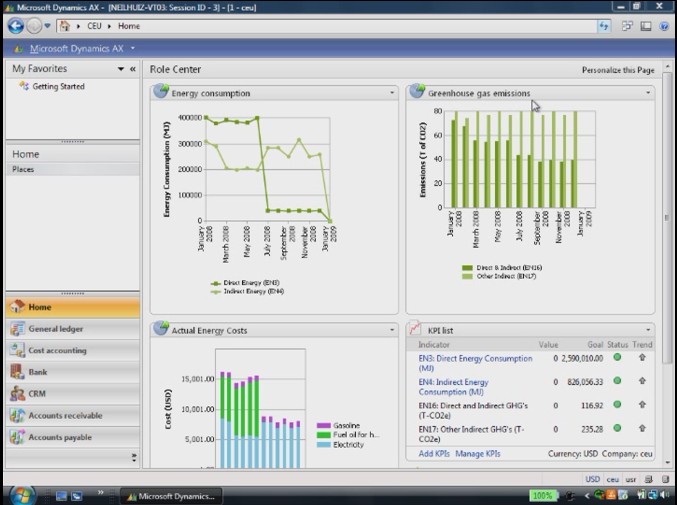Open EN3: Direct Energy Consumption KPI link

pyautogui.click(x=475, y=363)
